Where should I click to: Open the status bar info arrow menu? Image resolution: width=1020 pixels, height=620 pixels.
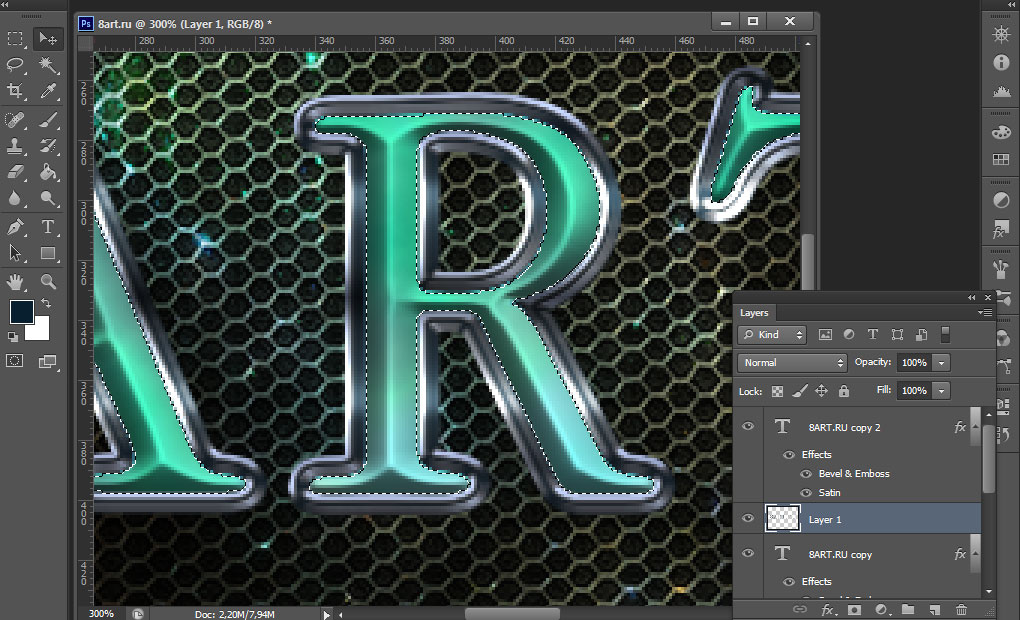pyautogui.click(x=326, y=614)
